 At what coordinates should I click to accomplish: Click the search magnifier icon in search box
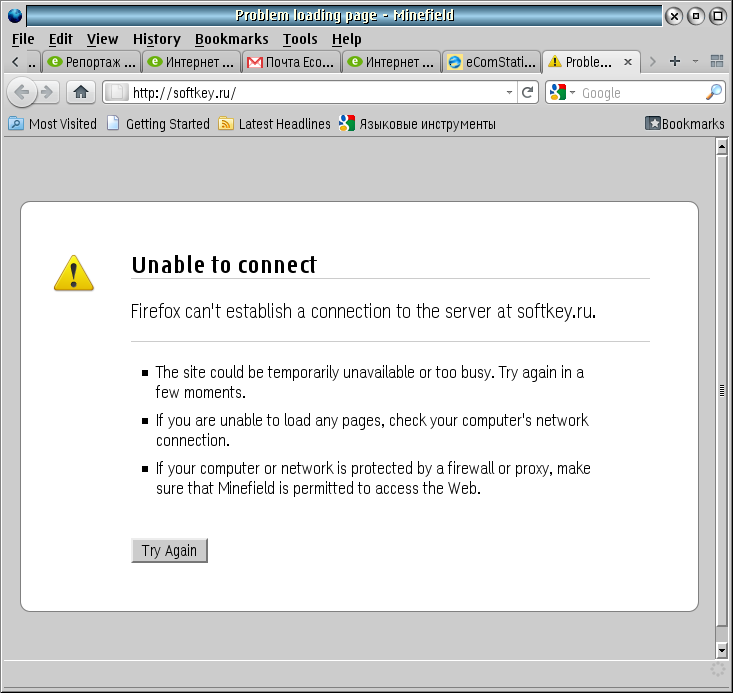713,92
